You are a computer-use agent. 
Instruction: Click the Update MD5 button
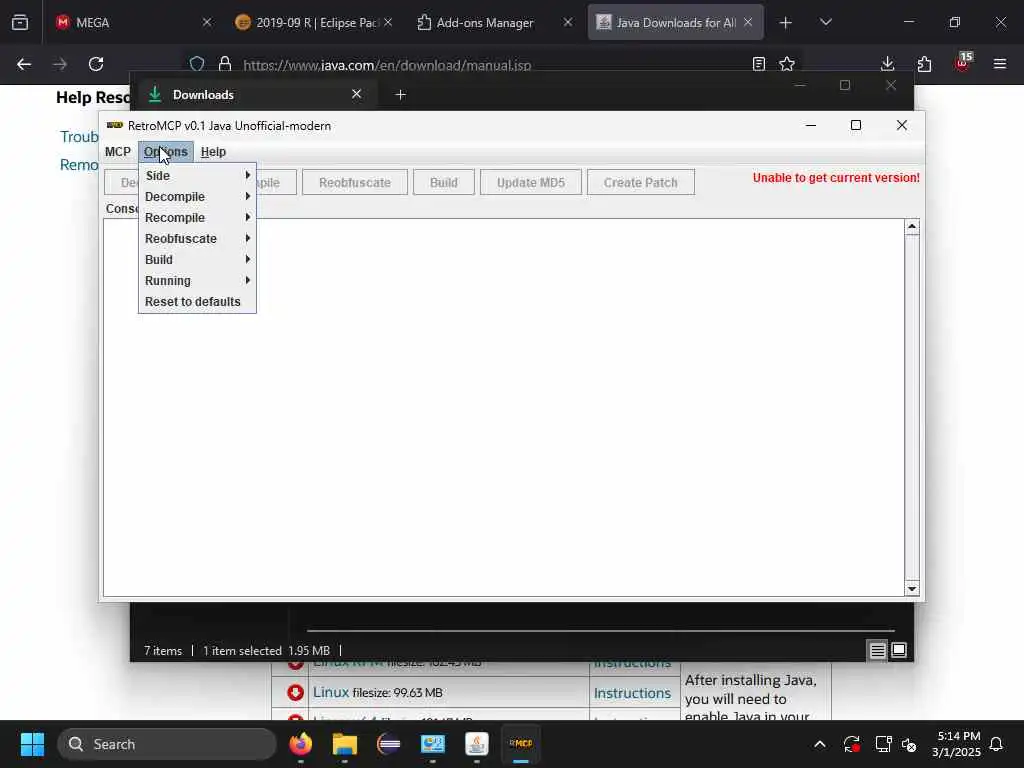coord(530,182)
